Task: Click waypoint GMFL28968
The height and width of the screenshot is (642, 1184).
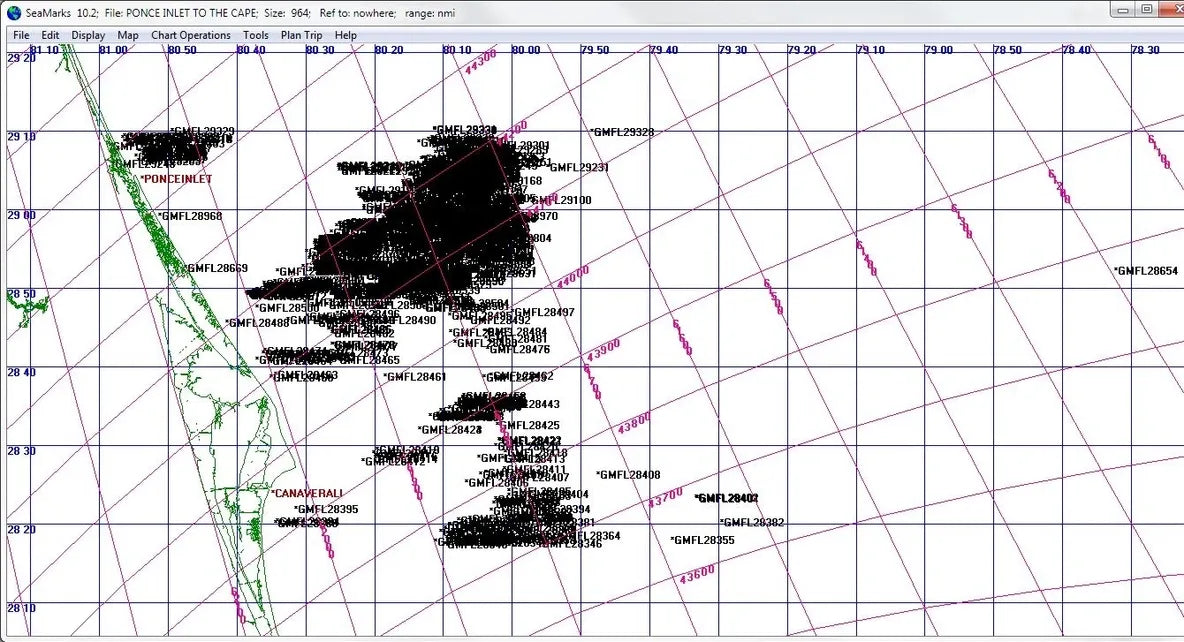Action: point(190,216)
